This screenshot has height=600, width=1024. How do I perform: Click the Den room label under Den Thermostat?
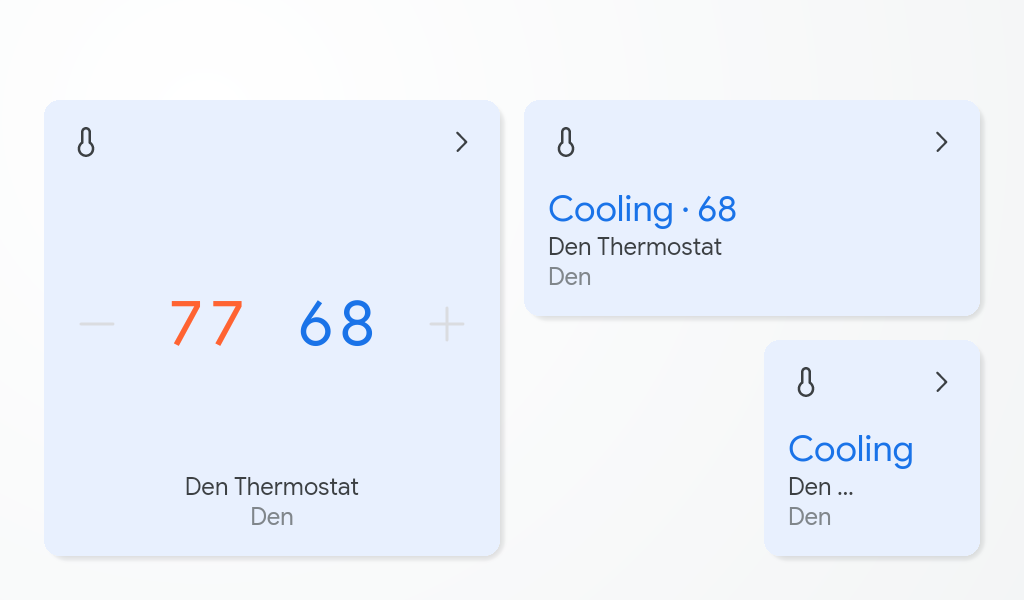pyautogui.click(x=271, y=517)
